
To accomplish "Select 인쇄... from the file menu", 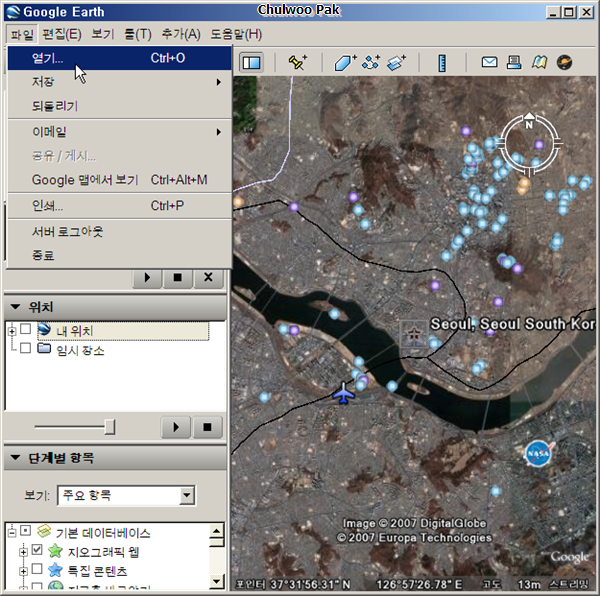I will pos(119,206).
